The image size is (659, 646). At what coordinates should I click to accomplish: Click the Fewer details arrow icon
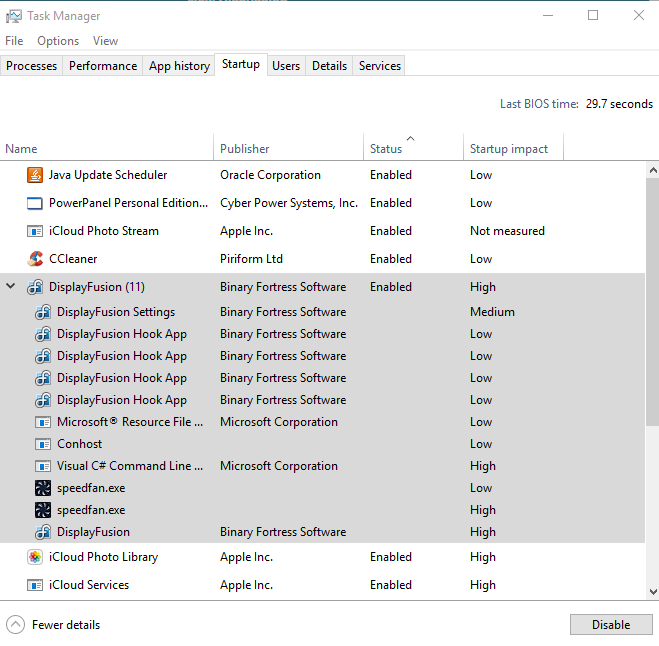tap(16, 625)
